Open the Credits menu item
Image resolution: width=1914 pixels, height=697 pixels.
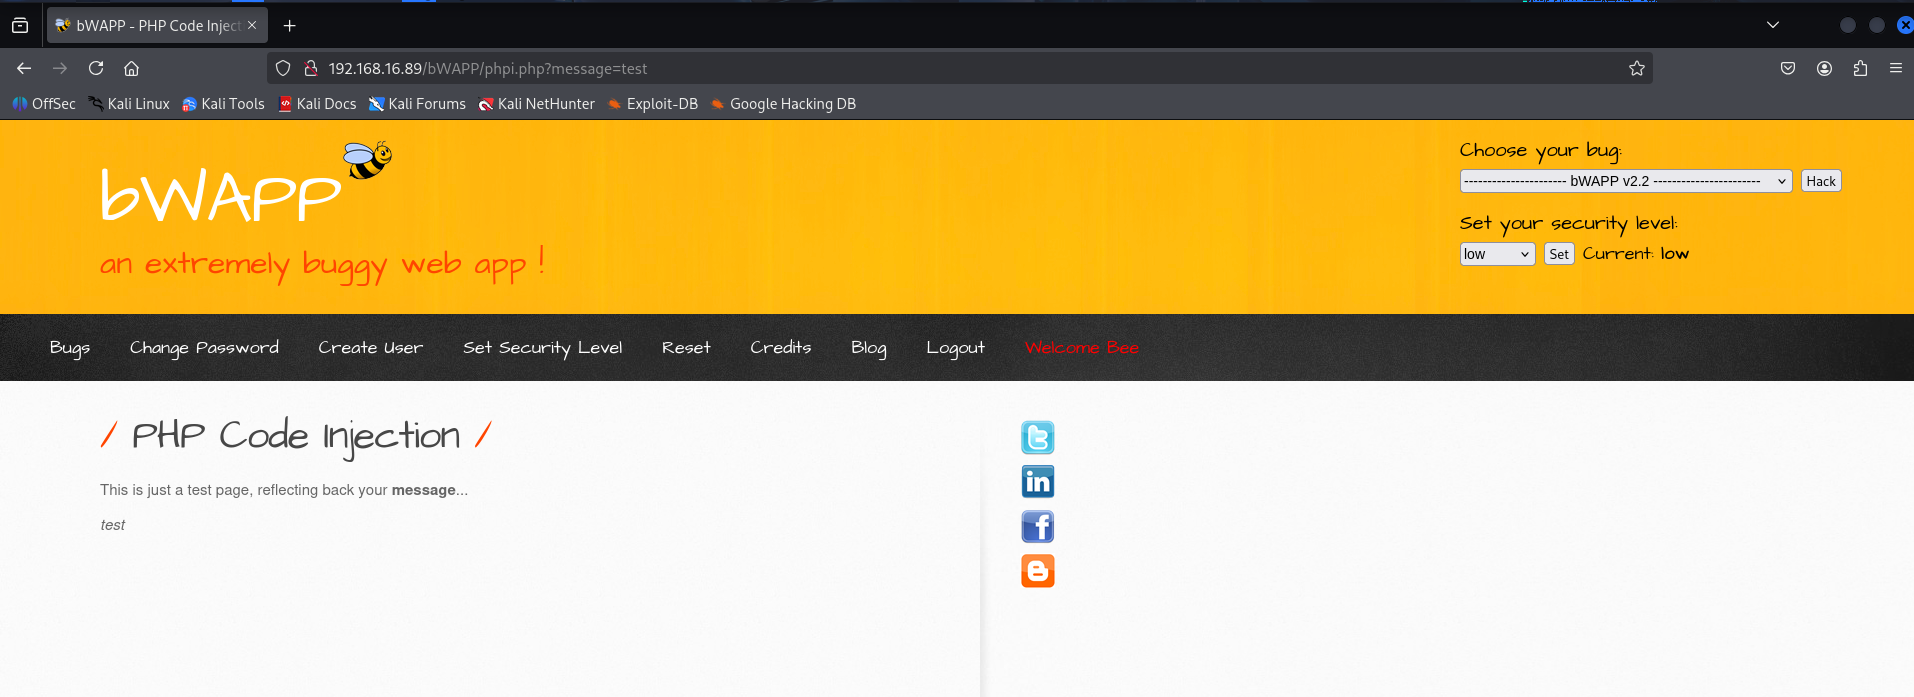(781, 347)
